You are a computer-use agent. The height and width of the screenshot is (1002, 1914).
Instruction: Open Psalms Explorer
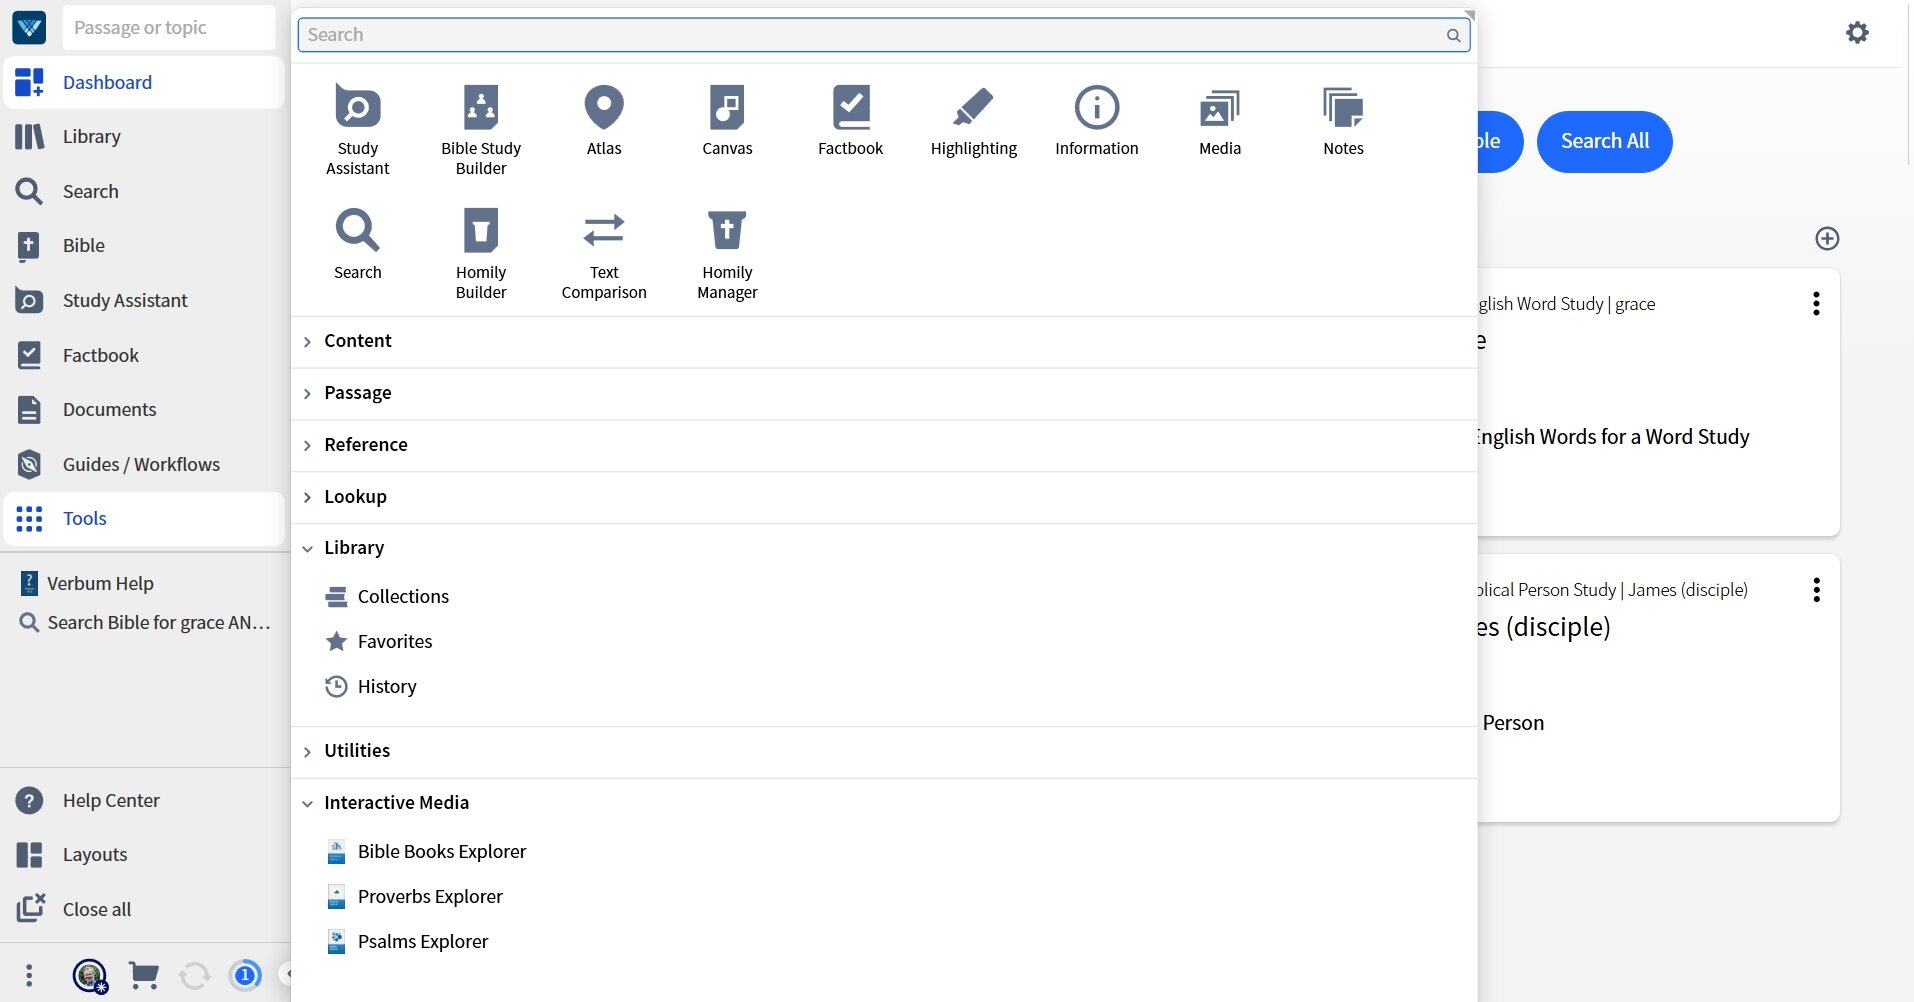click(x=423, y=941)
